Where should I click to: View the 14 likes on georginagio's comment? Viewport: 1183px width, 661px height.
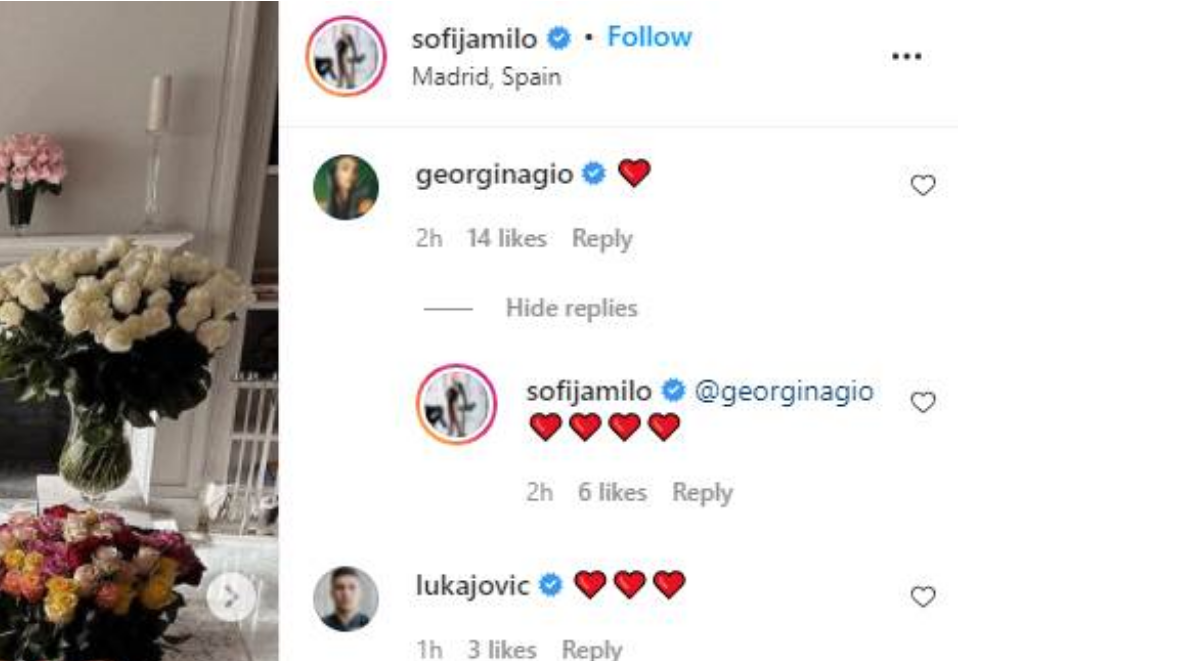pos(507,239)
